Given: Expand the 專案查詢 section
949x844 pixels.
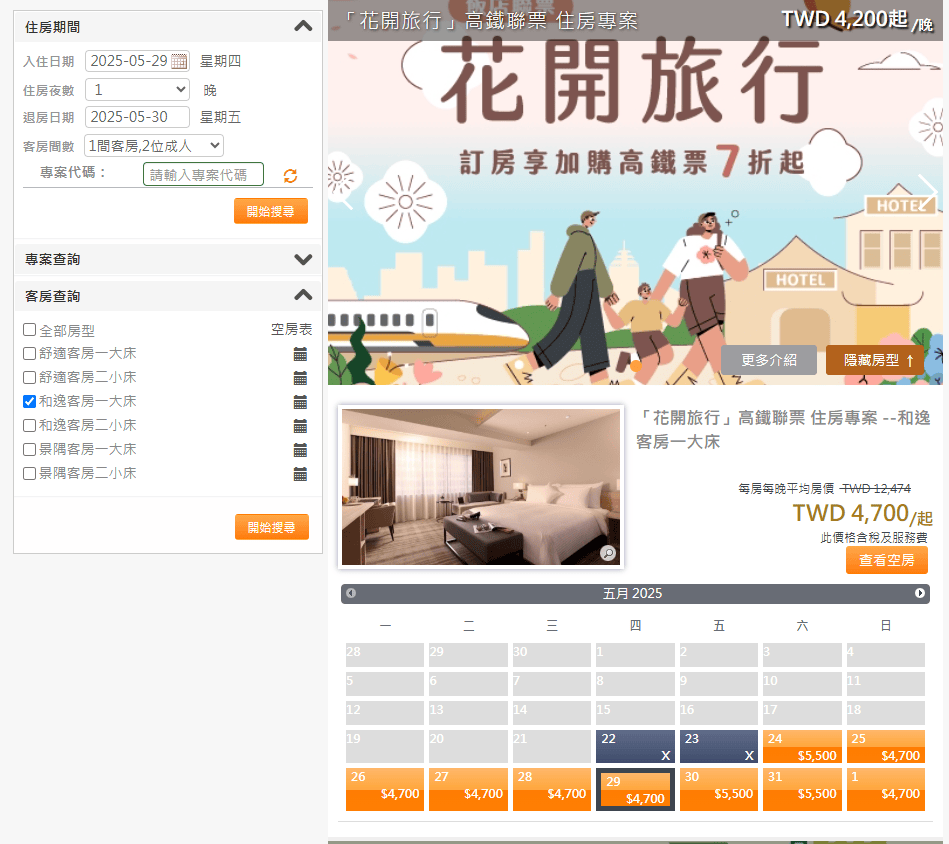Looking at the screenshot, I should tap(168, 259).
